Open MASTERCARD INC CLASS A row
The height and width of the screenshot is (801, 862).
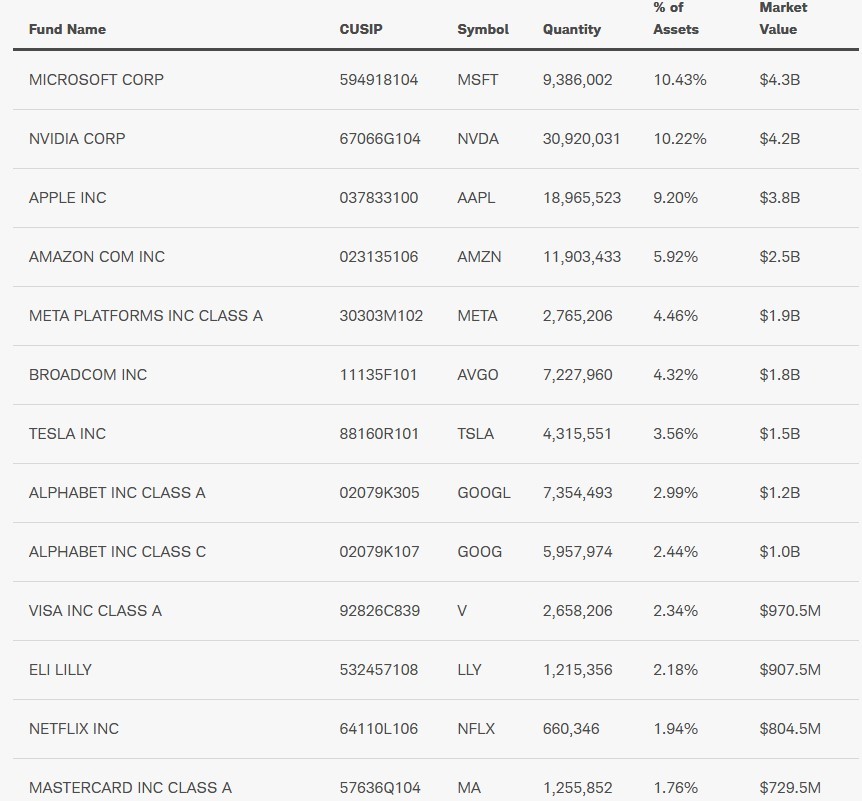click(x=130, y=787)
